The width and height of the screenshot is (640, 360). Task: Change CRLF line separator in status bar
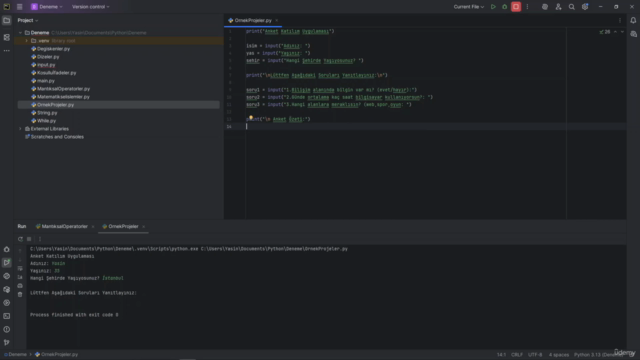tap(517, 355)
